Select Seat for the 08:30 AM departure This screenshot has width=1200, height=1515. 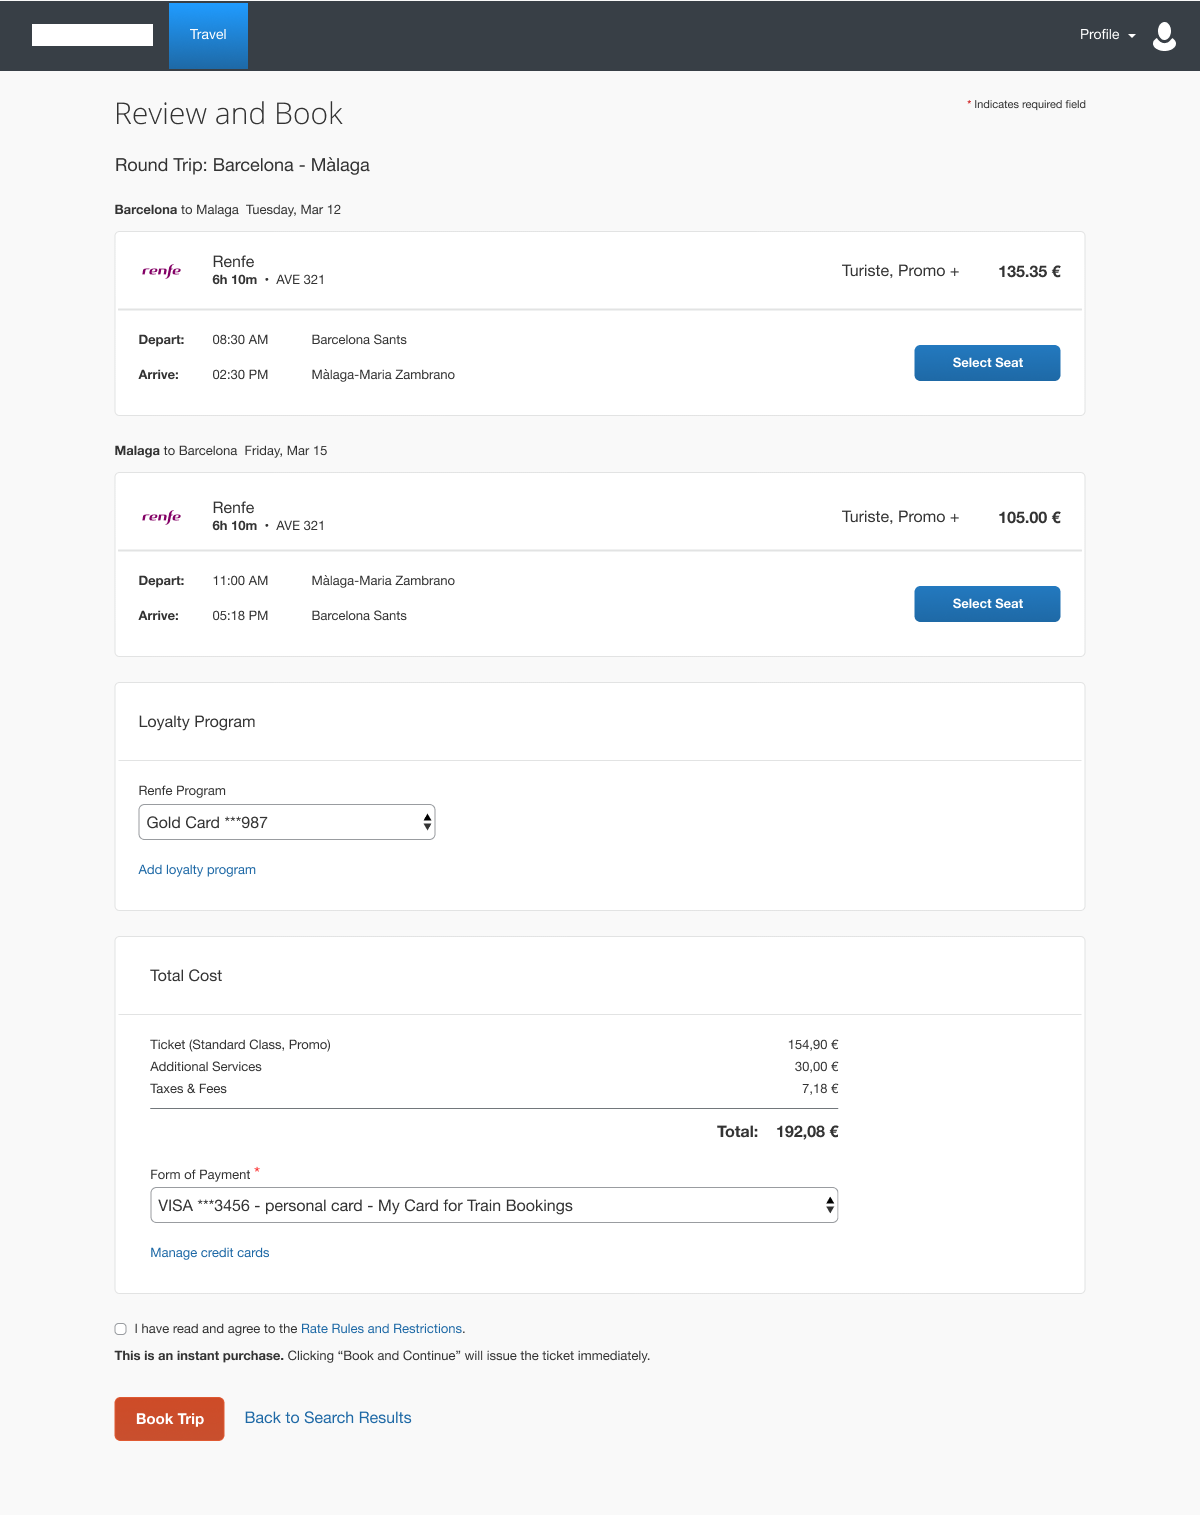[x=987, y=363]
